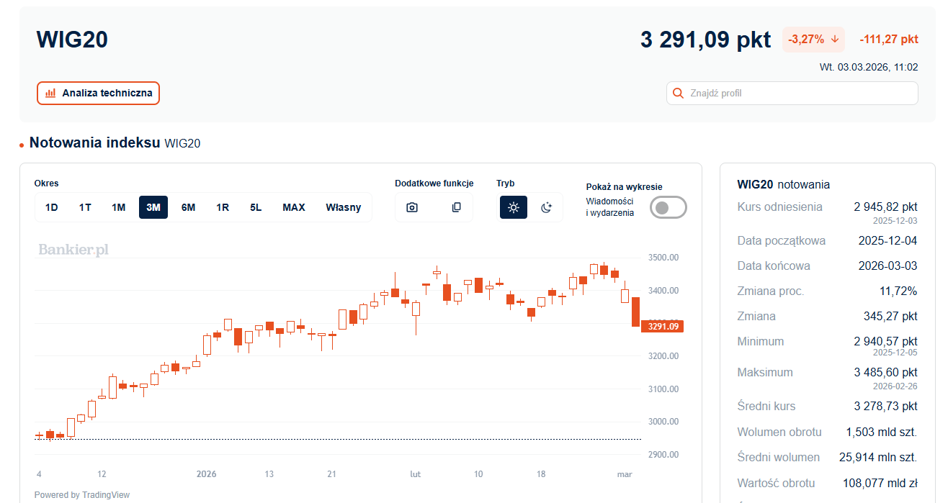Select the 1D period

coord(51,207)
